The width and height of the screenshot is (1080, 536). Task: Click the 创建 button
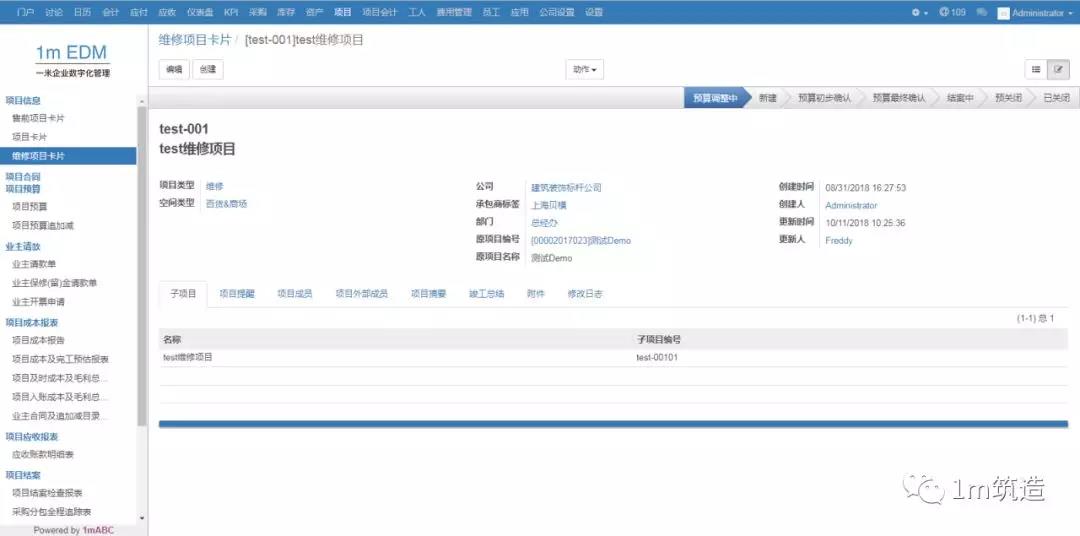(x=207, y=70)
